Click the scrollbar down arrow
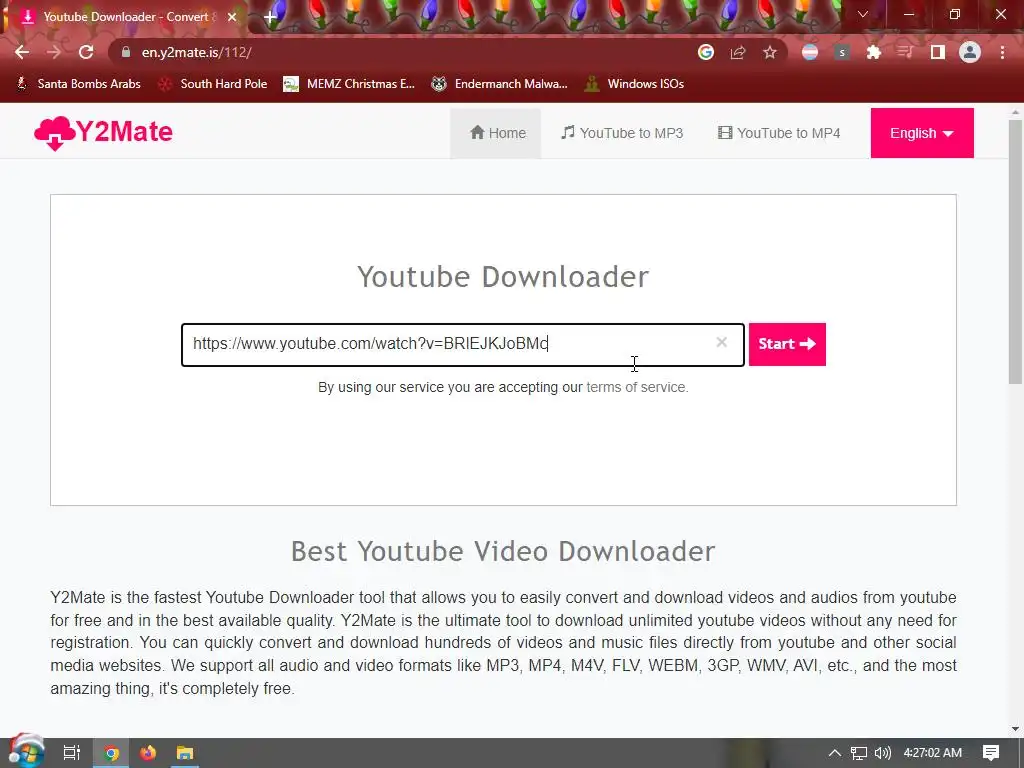 click(1015, 729)
